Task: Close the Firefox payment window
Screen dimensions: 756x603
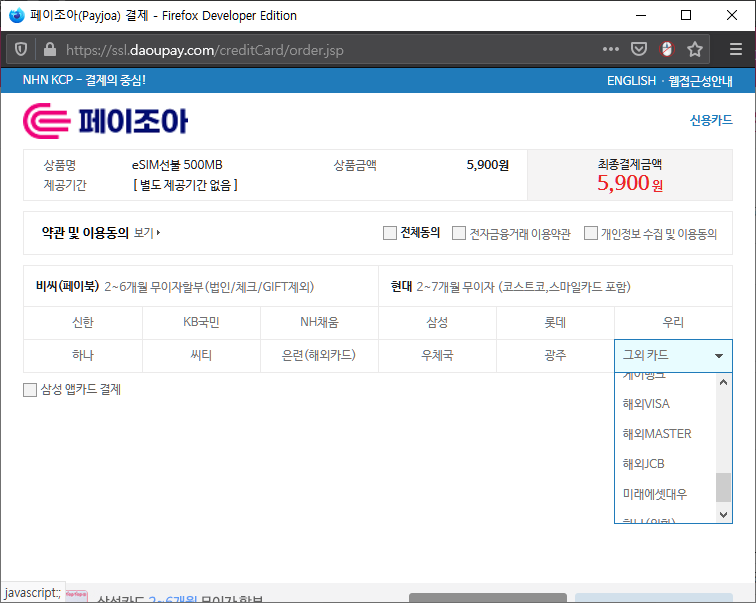Action: [x=732, y=15]
